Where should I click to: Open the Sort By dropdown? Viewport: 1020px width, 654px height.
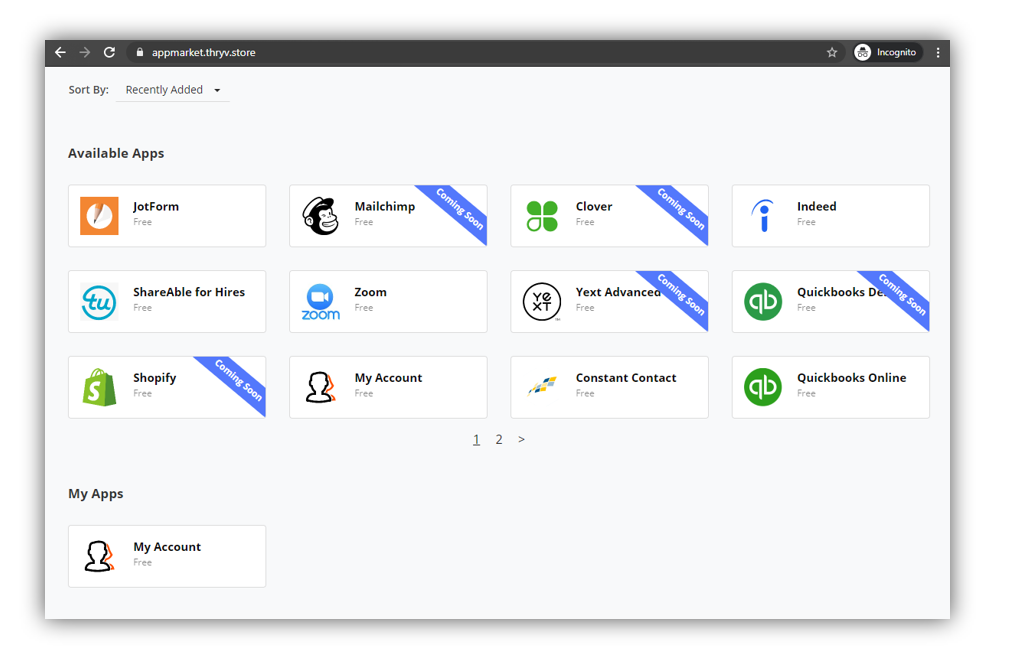(x=172, y=89)
